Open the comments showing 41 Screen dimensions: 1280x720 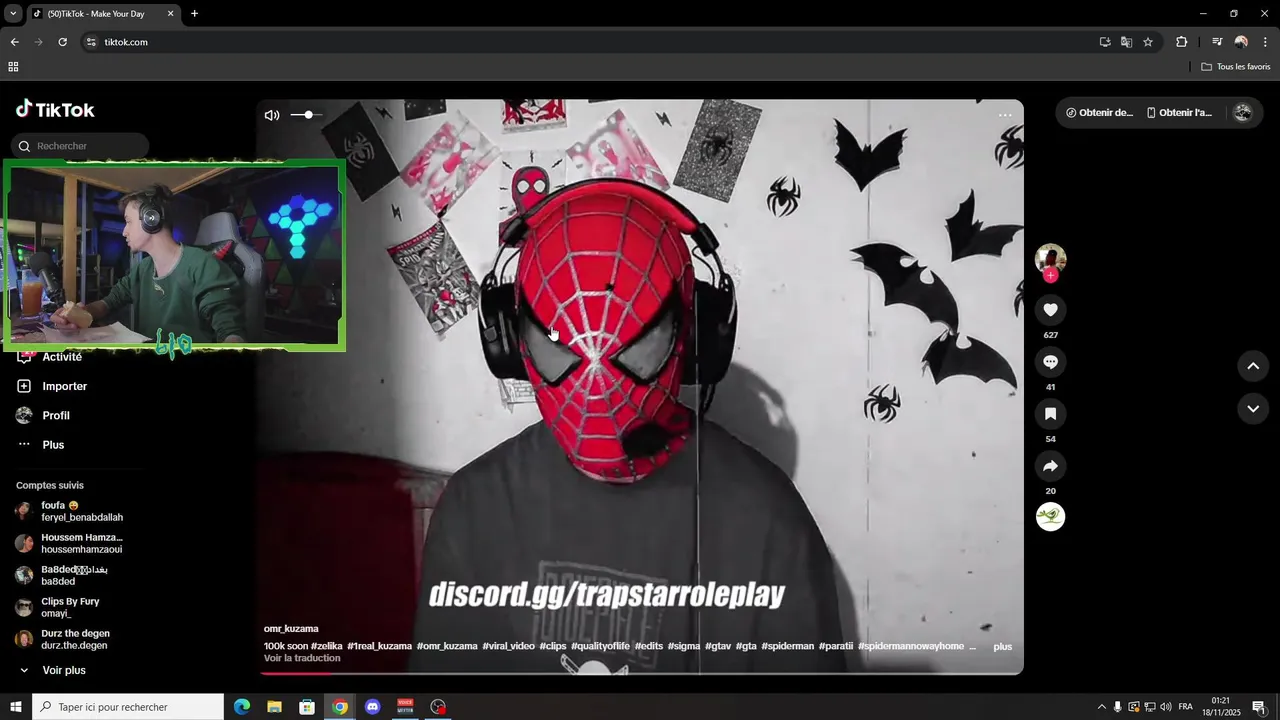point(1050,362)
